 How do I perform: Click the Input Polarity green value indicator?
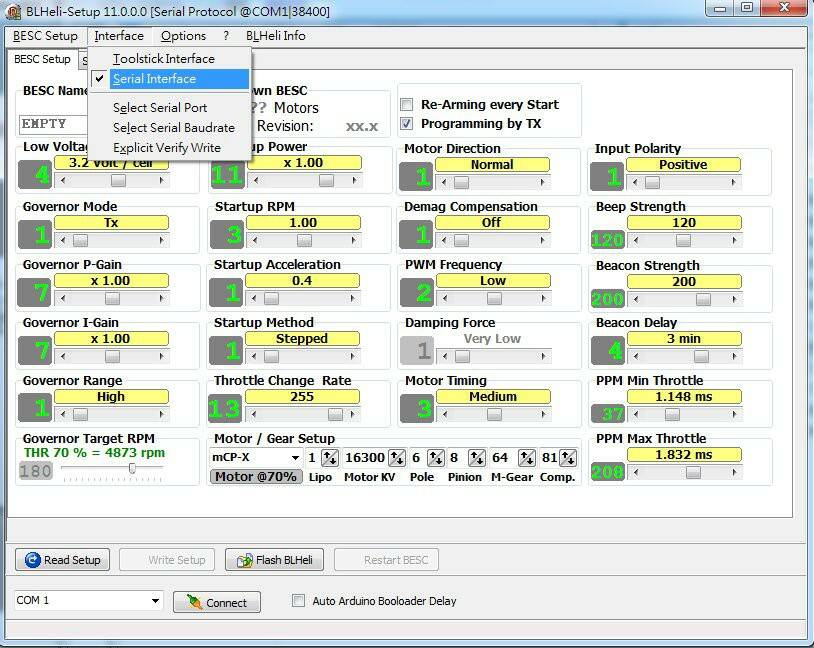tap(608, 177)
